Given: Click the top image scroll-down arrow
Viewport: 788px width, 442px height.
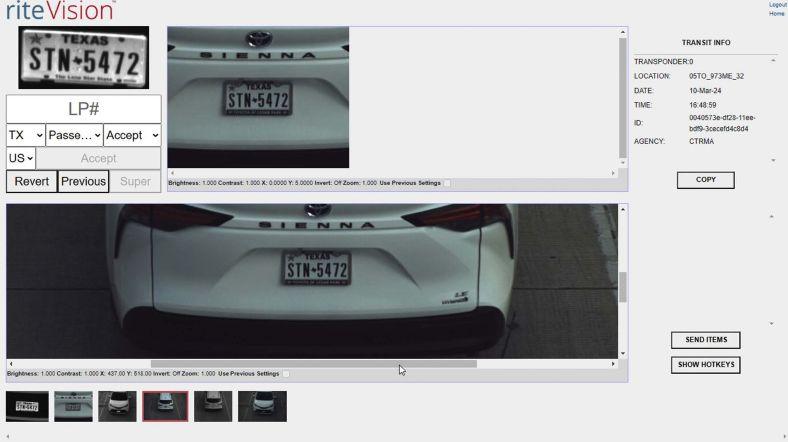Looking at the screenshot, I should (623, 163).
